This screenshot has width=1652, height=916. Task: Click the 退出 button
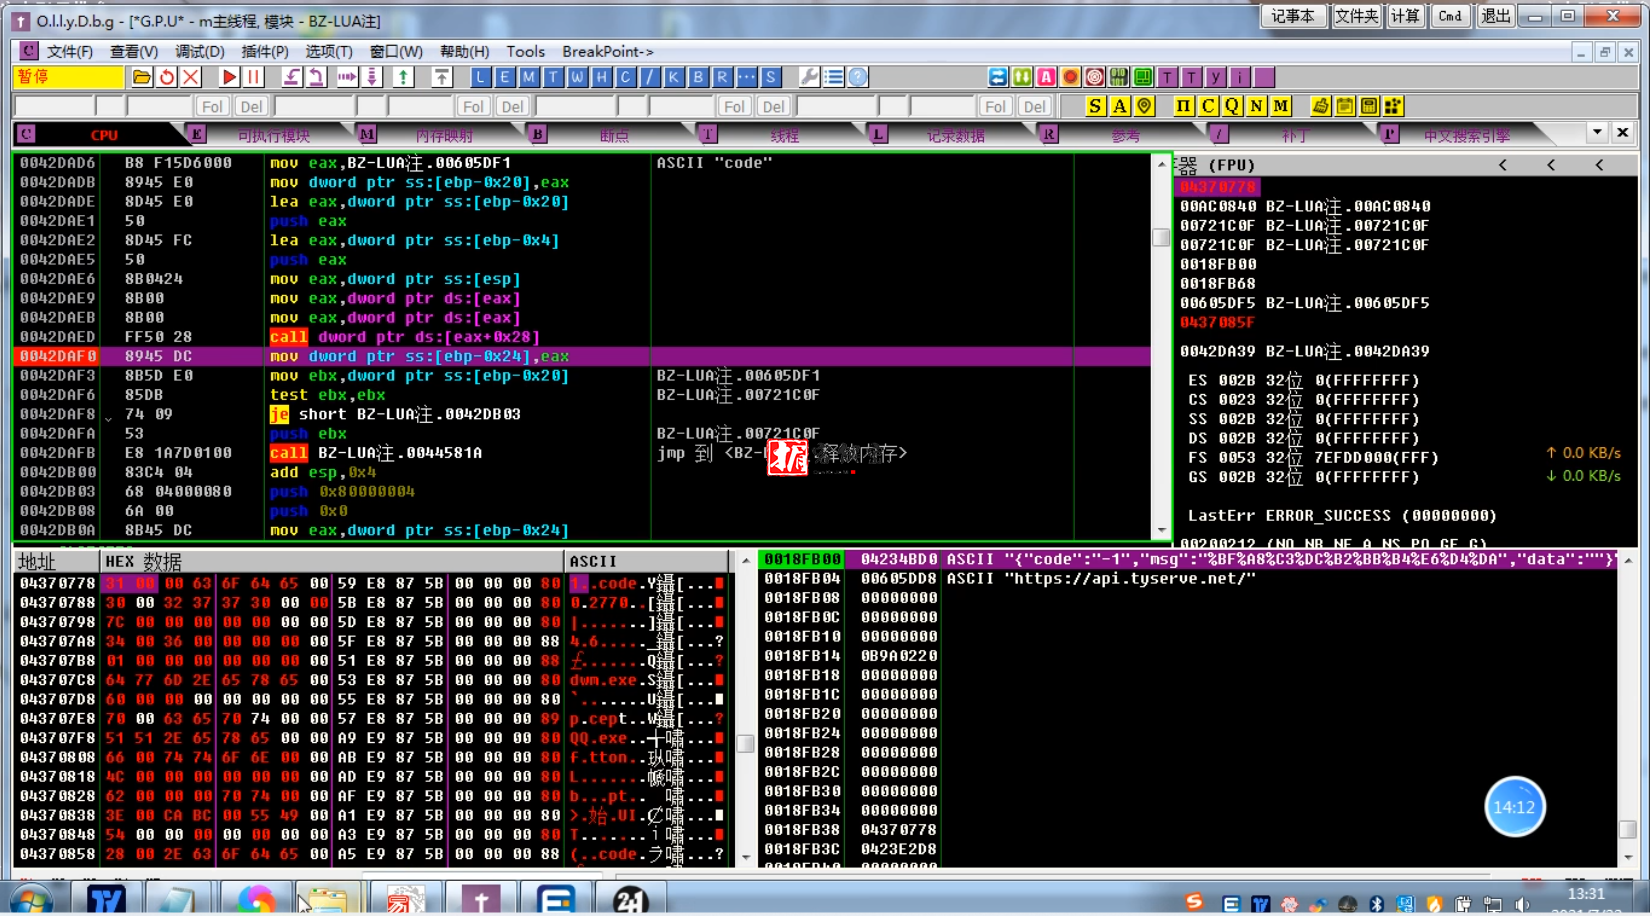1496,16
